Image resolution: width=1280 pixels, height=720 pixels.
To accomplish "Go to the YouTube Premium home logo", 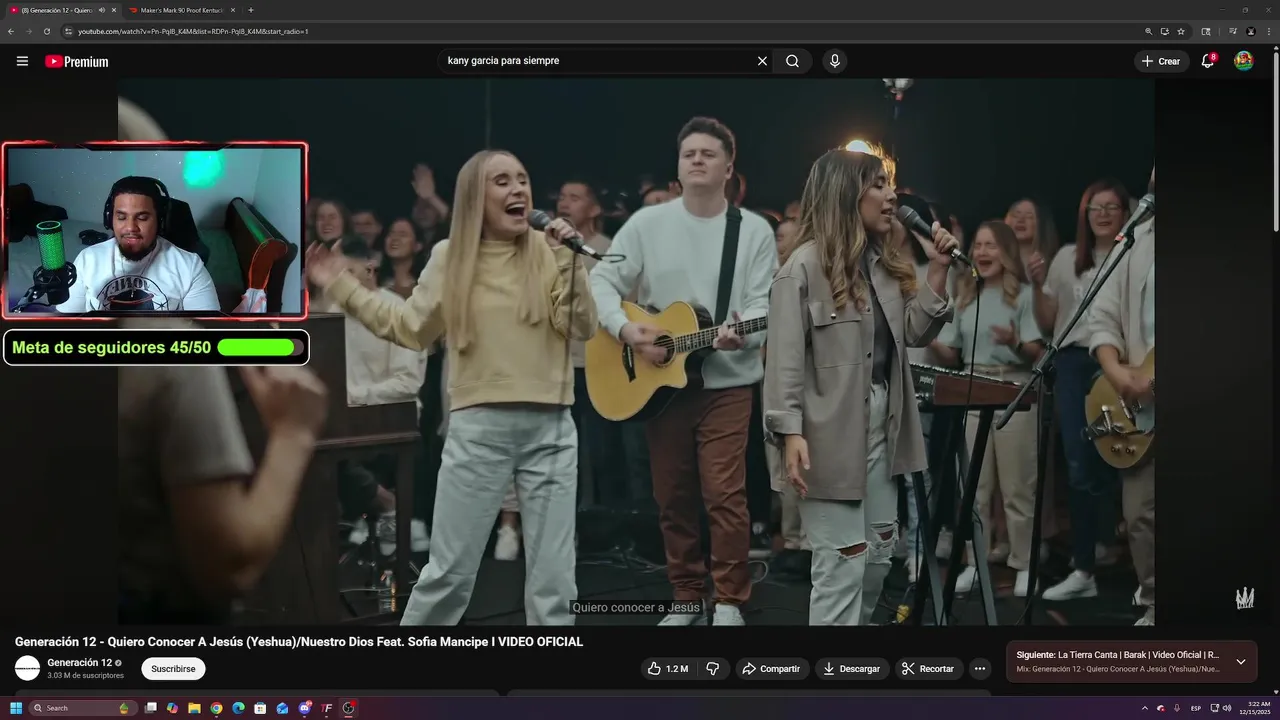I will (x=77, y=61).
